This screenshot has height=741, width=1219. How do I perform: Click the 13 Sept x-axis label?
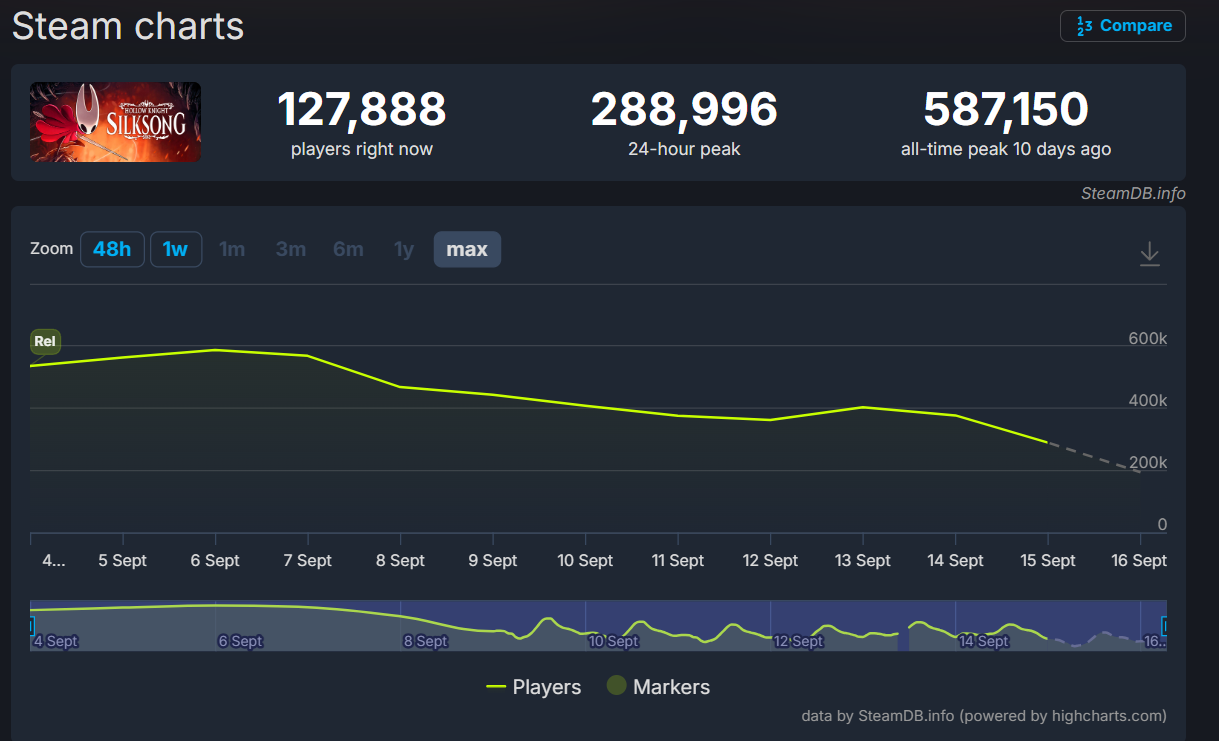pos(862,560)
